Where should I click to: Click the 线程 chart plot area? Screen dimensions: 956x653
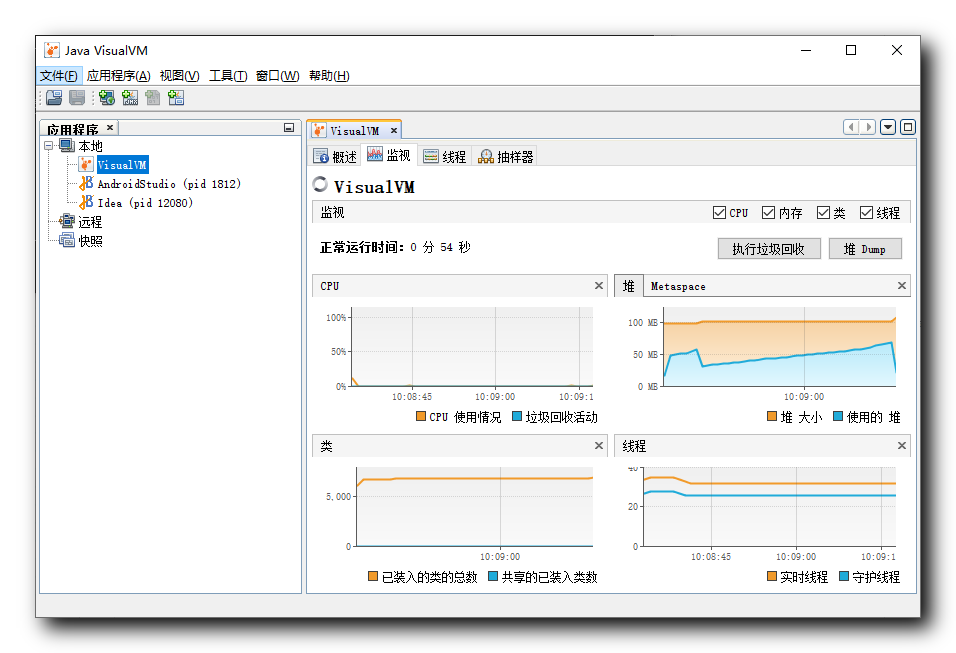770,507
